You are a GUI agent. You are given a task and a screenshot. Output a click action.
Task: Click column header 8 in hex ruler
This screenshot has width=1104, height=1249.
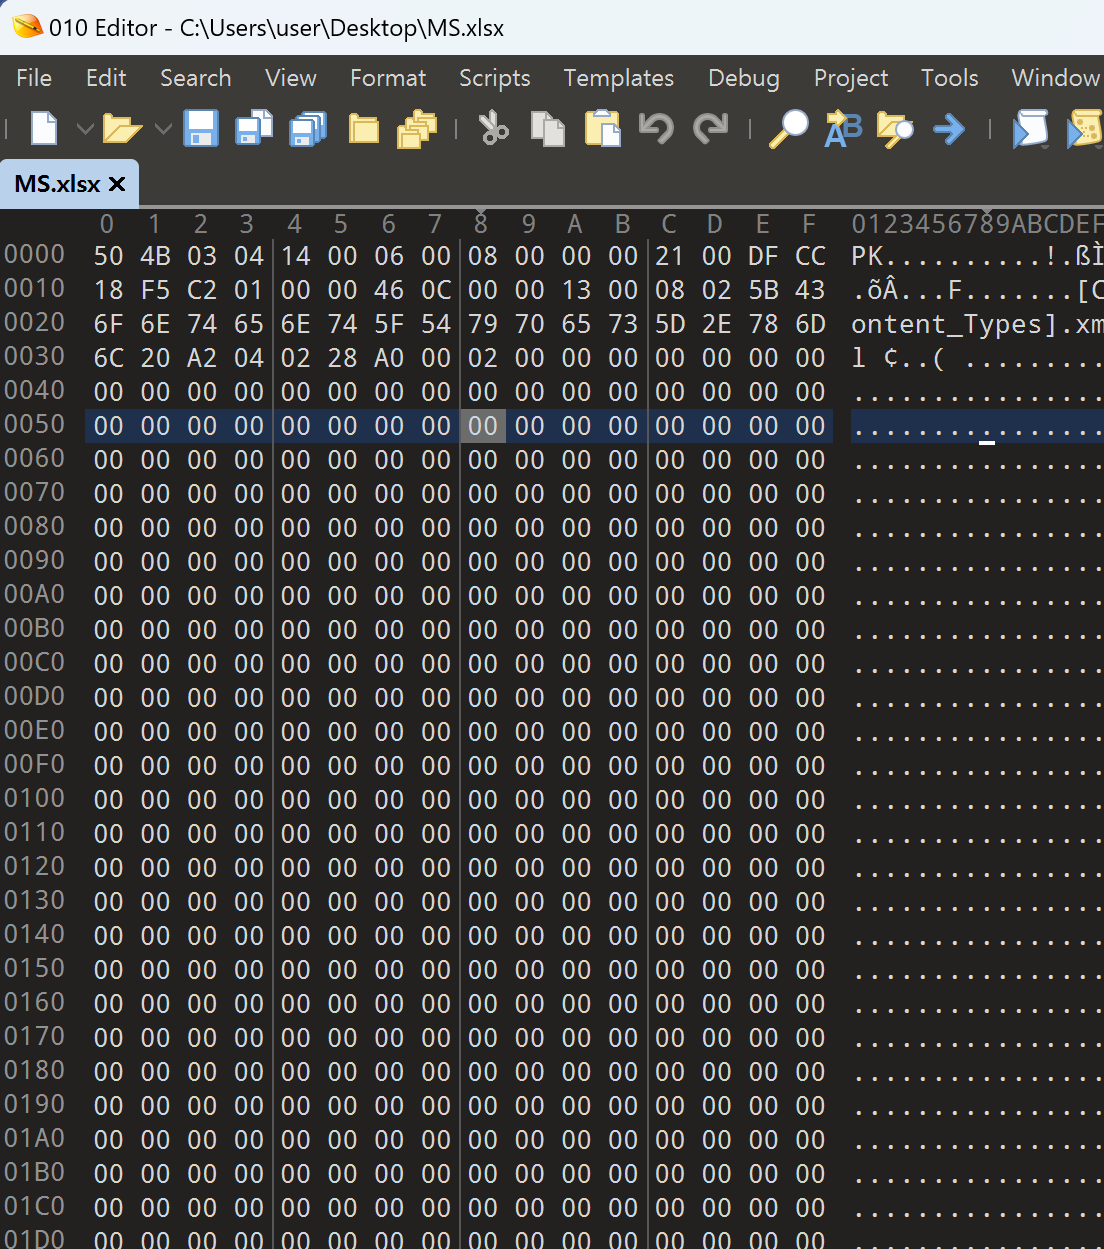(481, 224)
